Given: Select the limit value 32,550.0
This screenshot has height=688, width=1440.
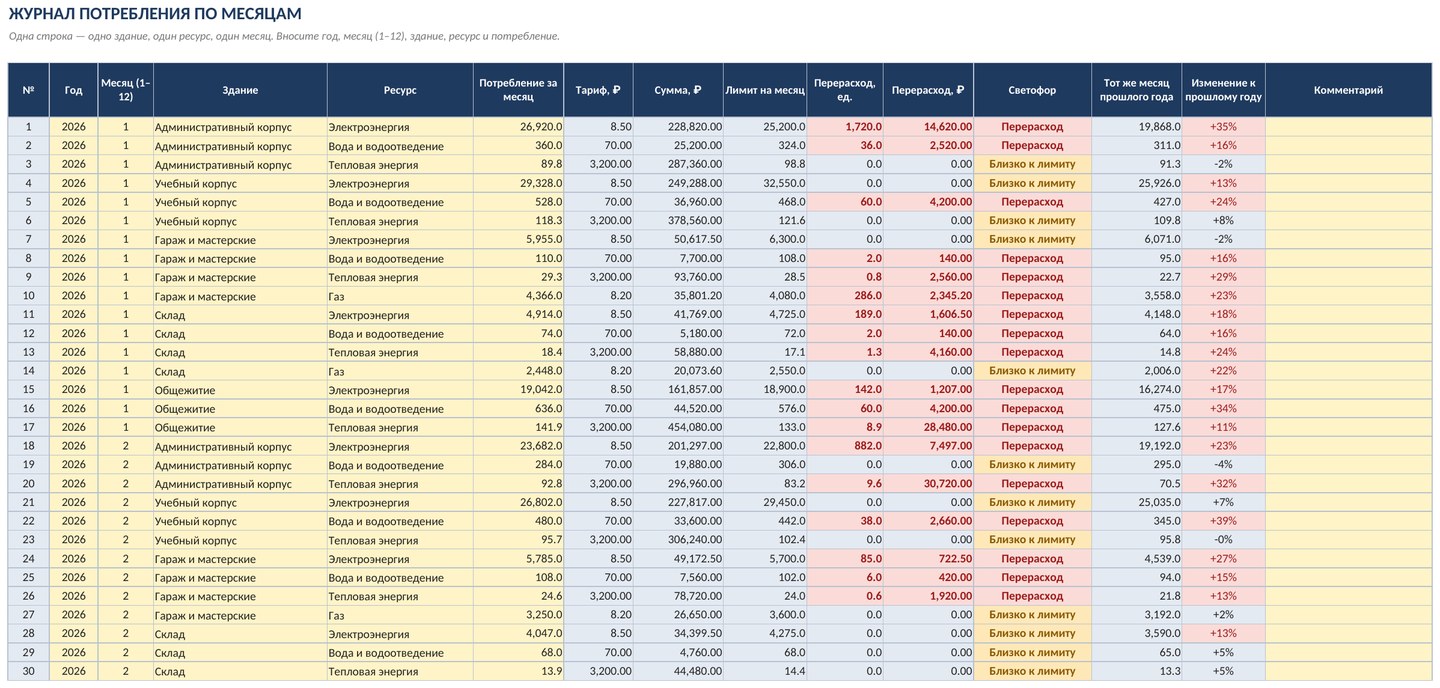Looking at the screenshot, I should point(765,183).
